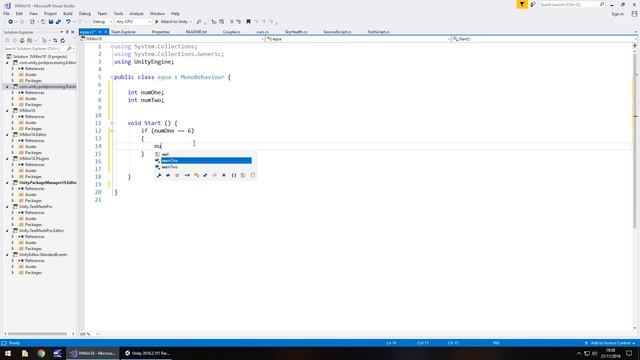Click Sync with Active Document icon
Screen dimensions: 640x360
point(55,40)
